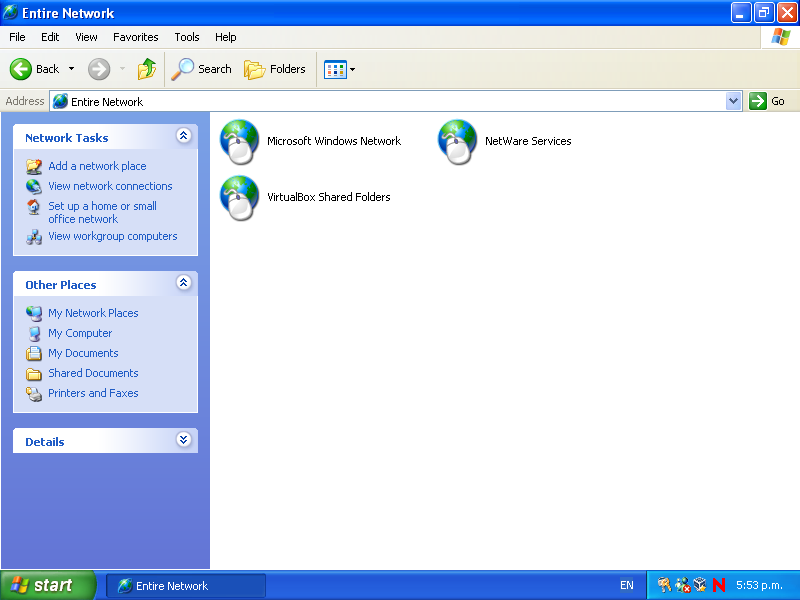This screenshot has width=800, height=600.
Task: Go to Printers and Faxes link
Action: [93, 393]
